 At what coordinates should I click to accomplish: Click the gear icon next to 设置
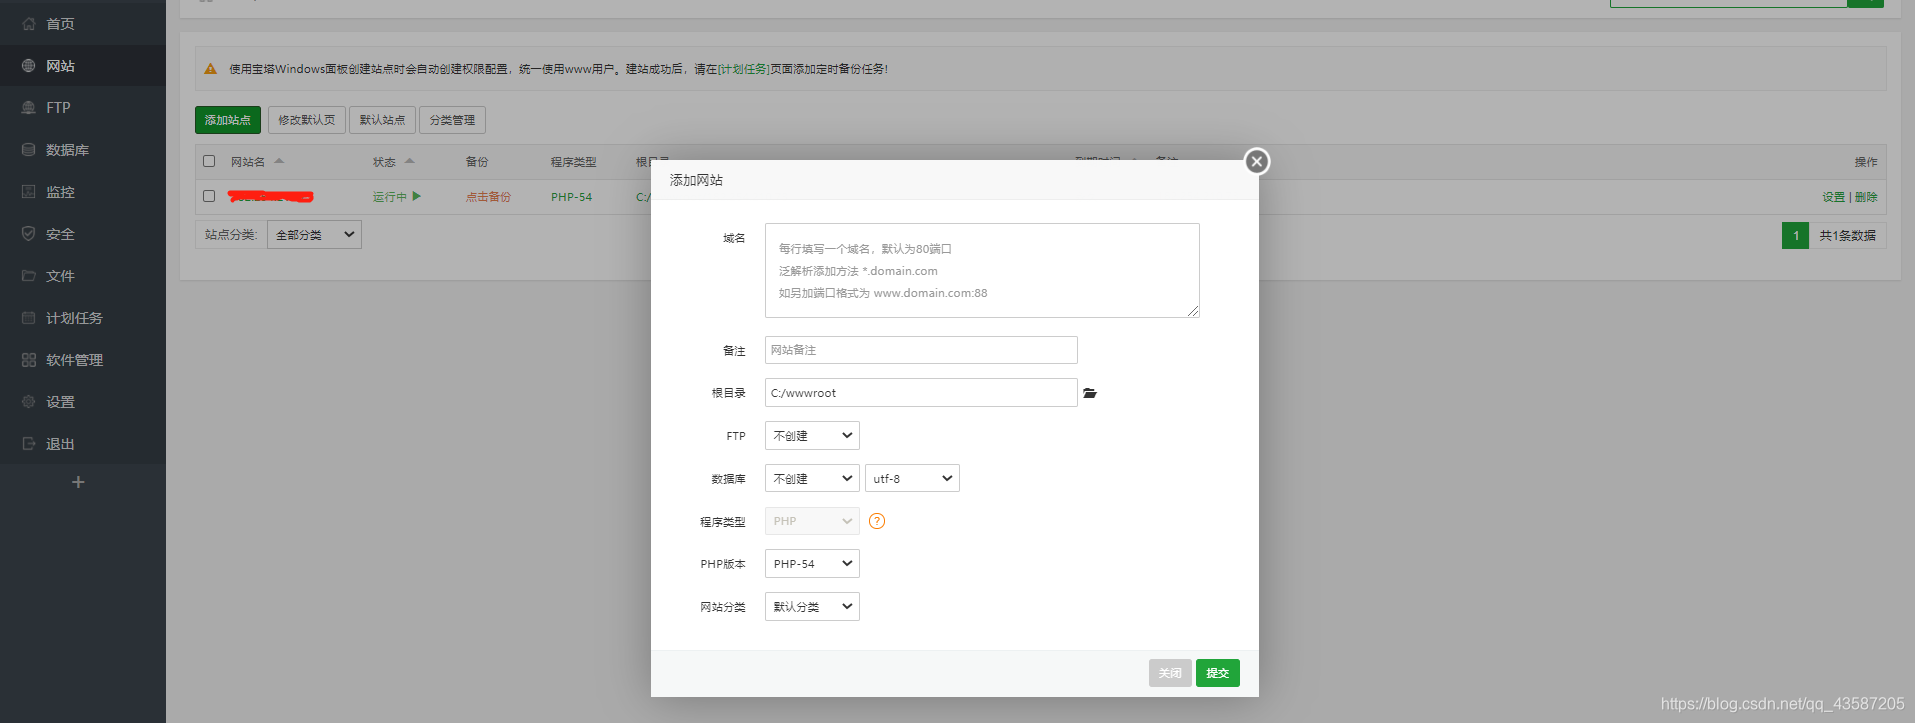(x=28, y=402)
